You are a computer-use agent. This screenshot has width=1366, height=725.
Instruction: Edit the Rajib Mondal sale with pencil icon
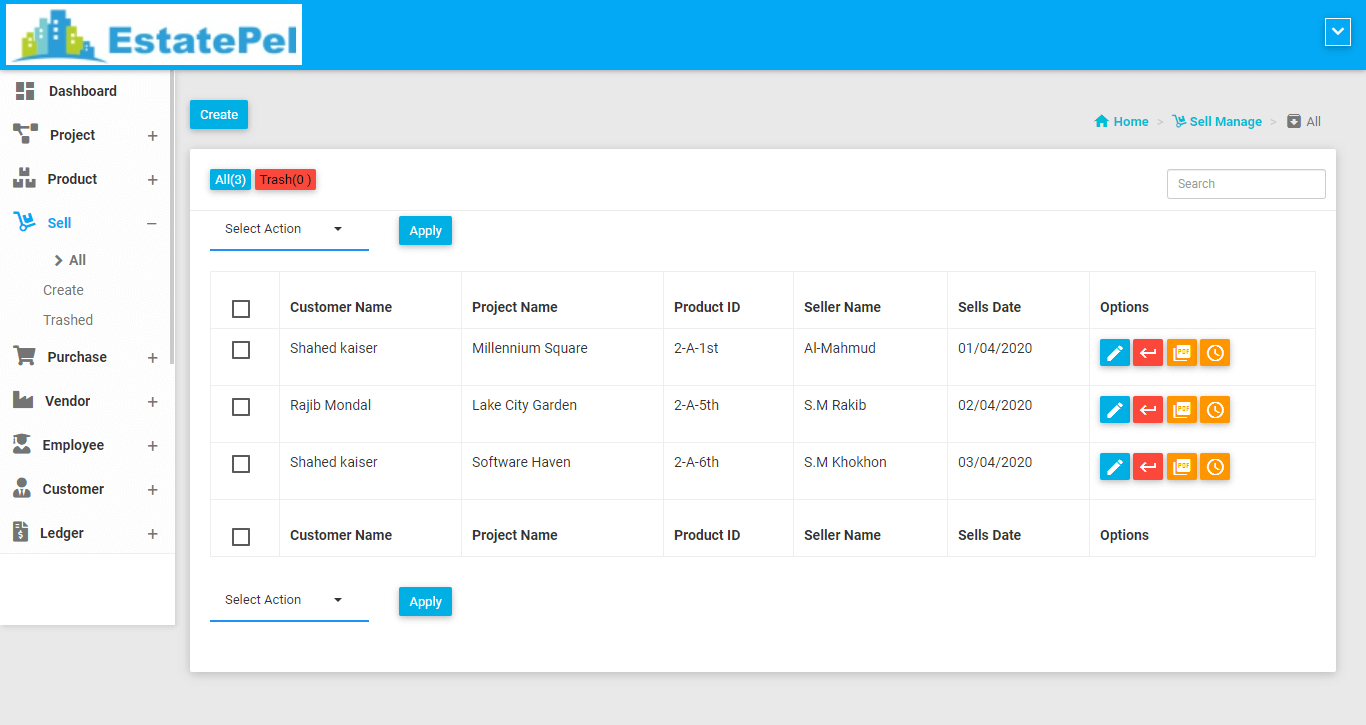click(1115, 410)
